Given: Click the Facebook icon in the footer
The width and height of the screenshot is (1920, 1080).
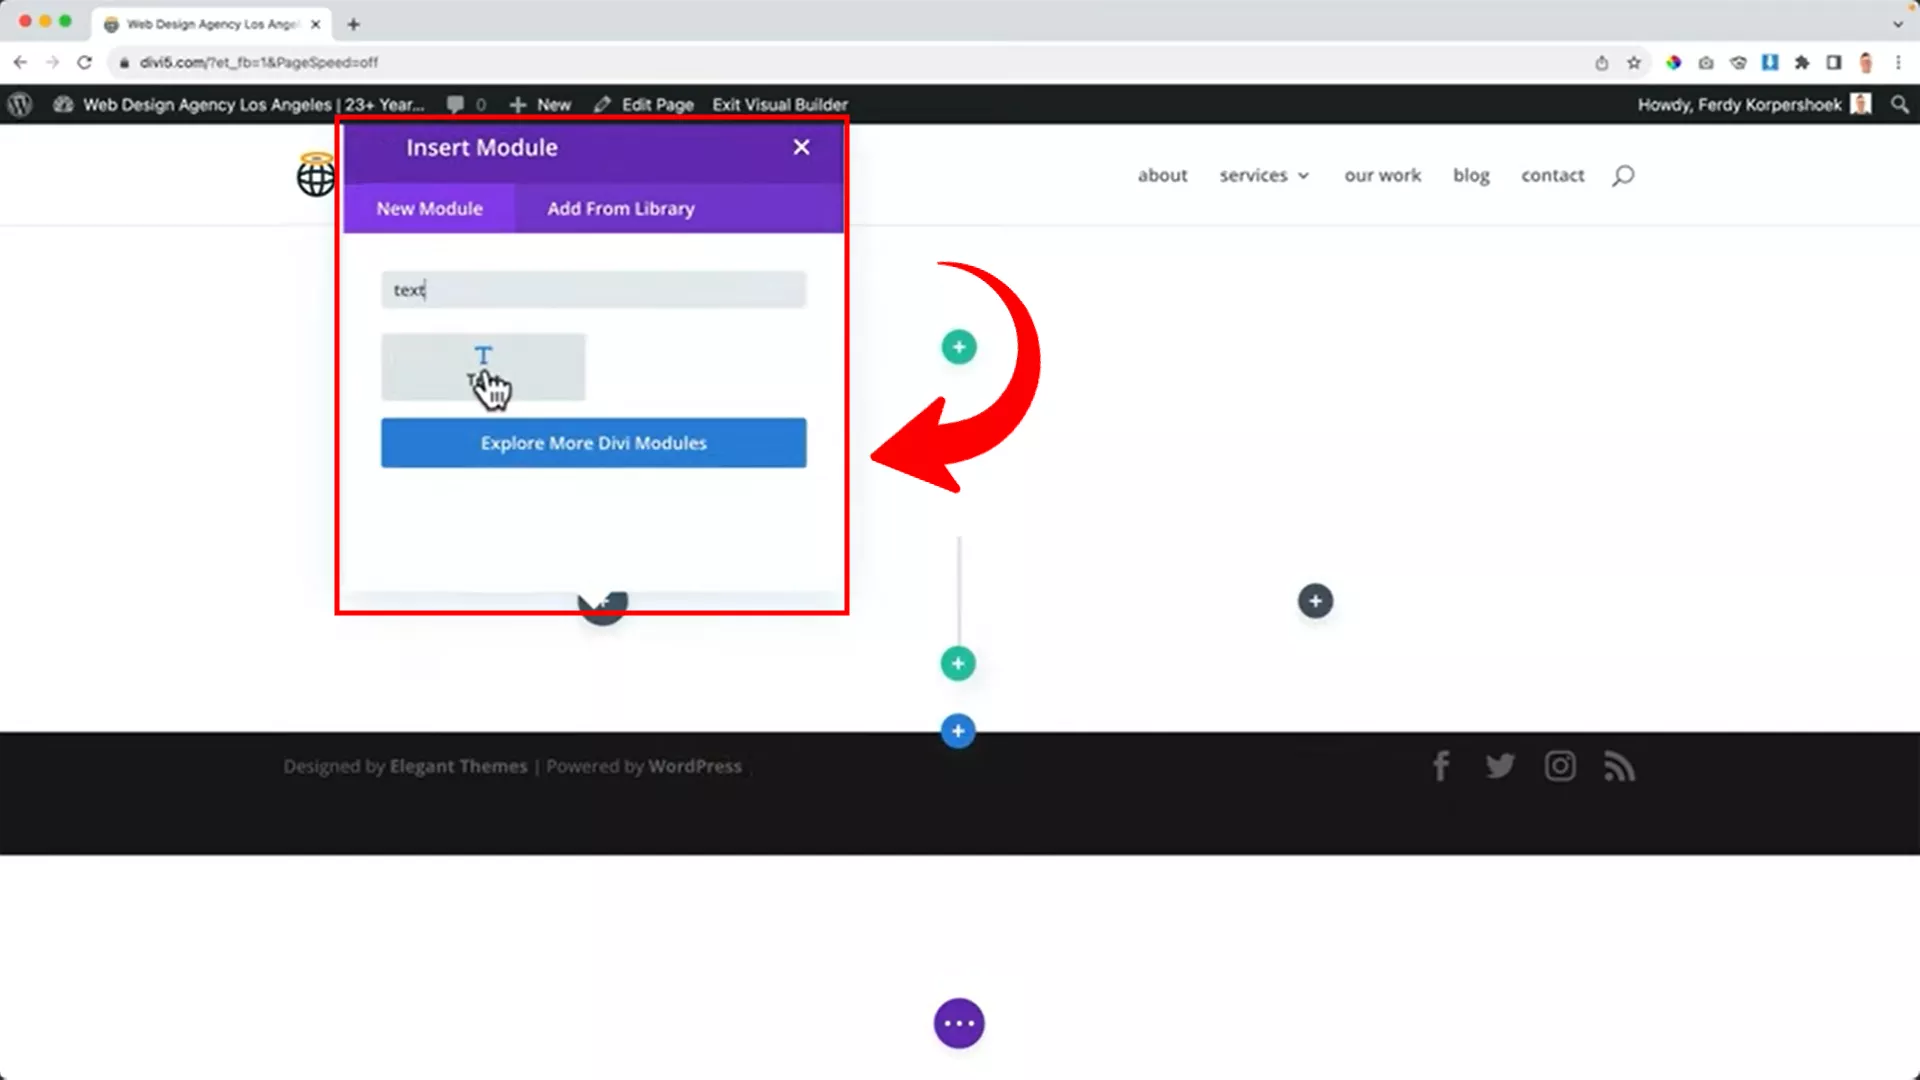Looking at the screenshot, I should coord(1441,765).
